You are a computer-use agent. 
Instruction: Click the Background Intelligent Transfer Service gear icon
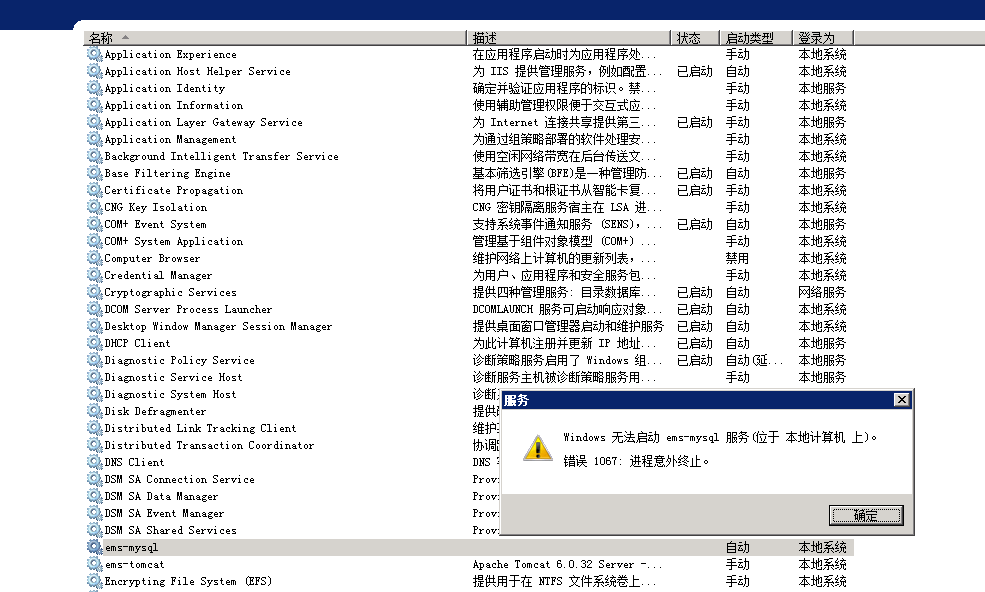94,156
